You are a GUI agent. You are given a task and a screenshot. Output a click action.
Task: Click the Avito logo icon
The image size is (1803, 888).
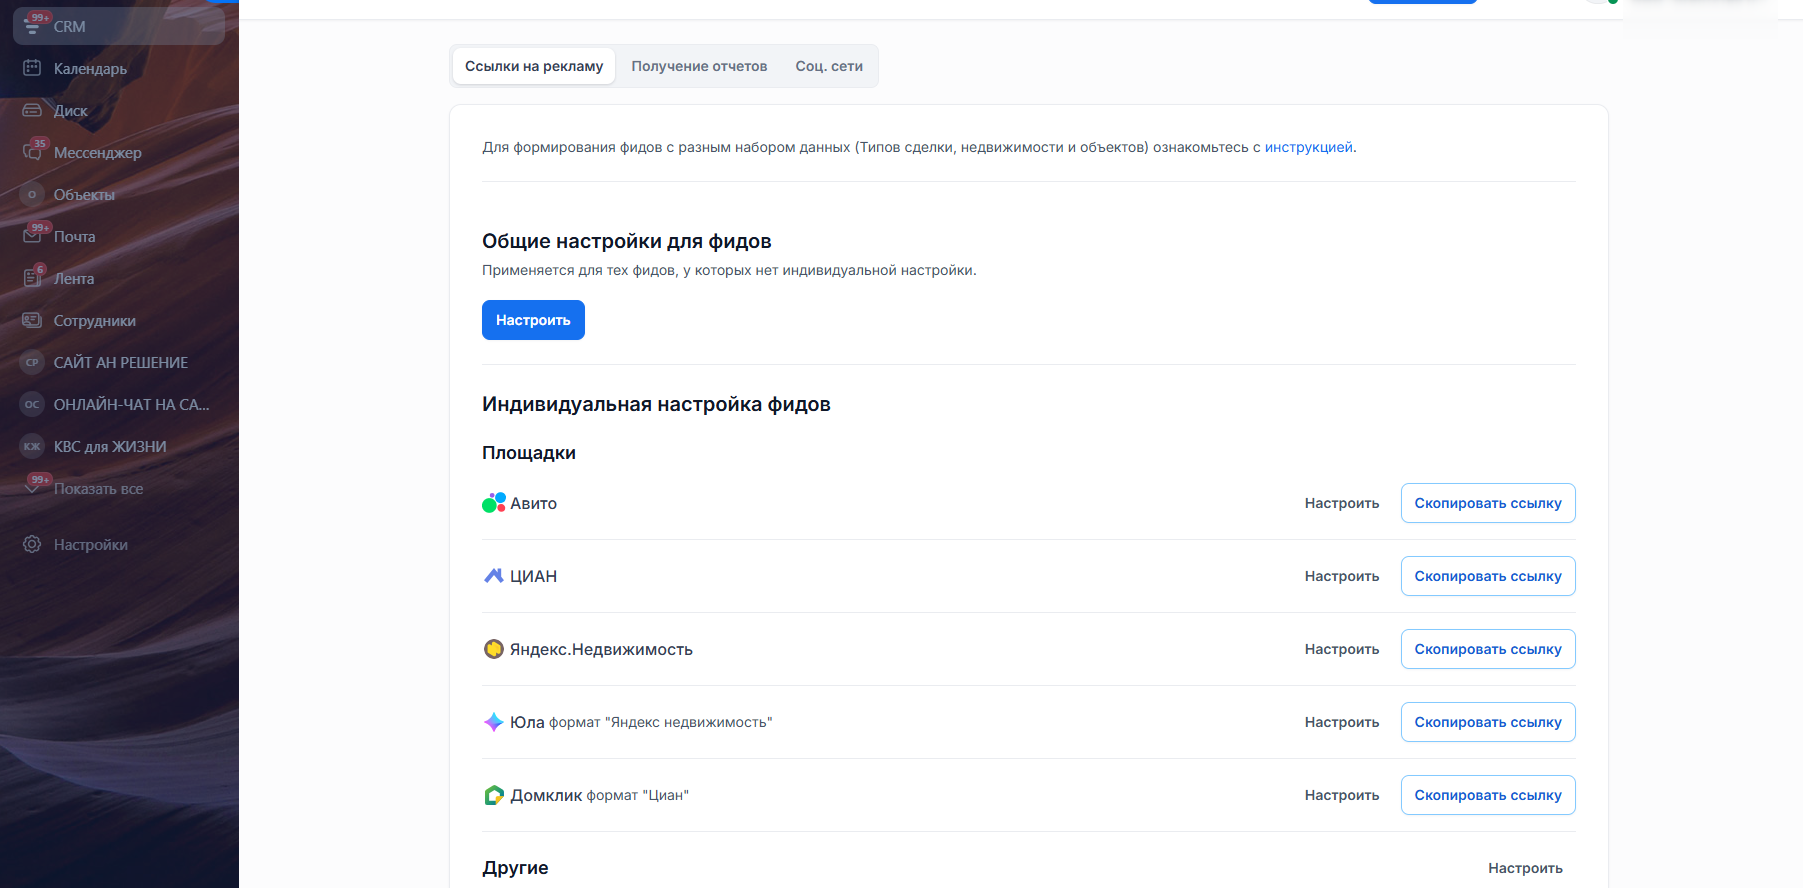494,503
